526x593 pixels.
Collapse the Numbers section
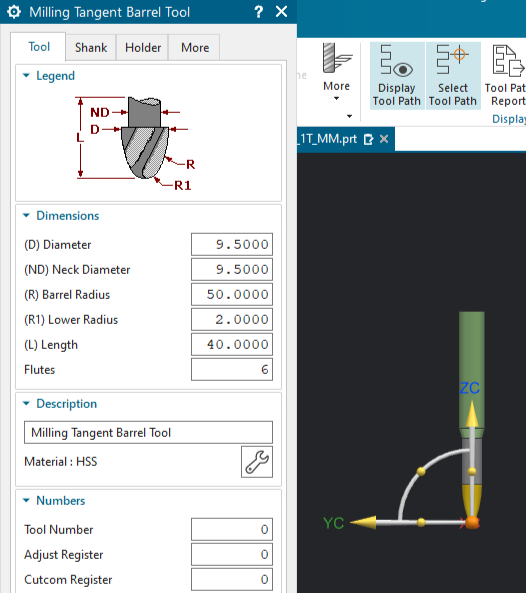[x=26, y=500]
